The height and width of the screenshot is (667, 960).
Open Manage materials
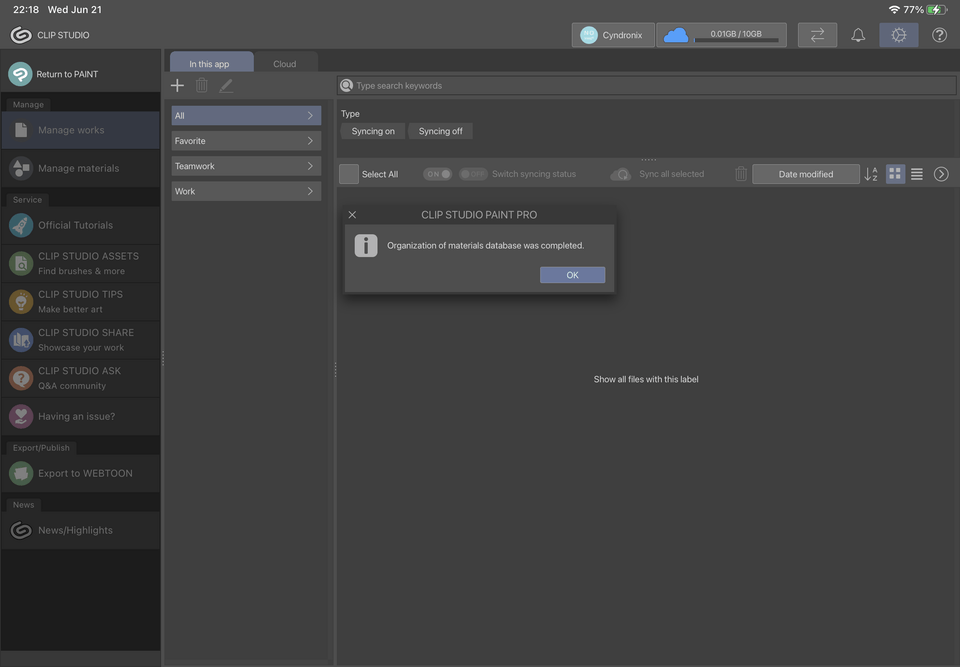point(81,168)
